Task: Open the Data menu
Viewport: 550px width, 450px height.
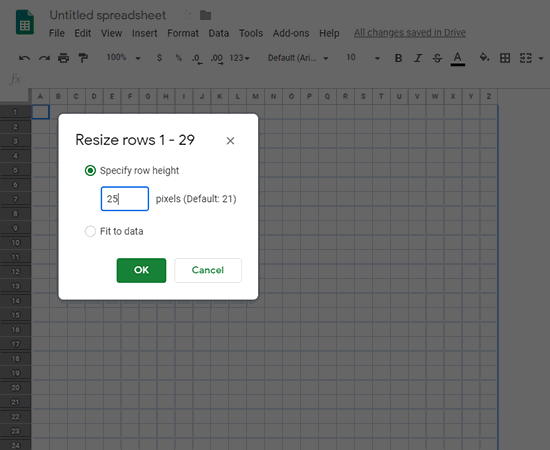Action: click(x=219, y=33)
